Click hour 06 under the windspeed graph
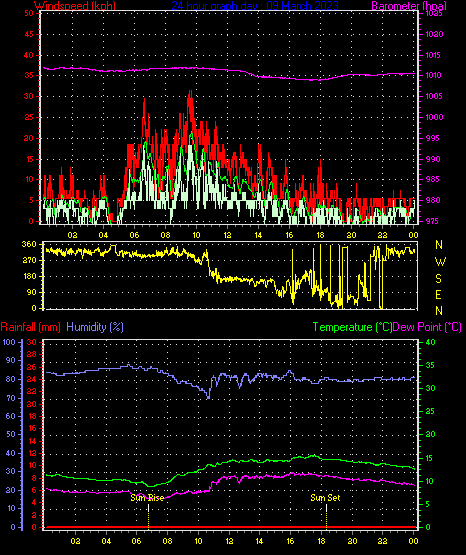Image resolution: width=466 pixels, height=555 pixels. click(x=134, y=235)
